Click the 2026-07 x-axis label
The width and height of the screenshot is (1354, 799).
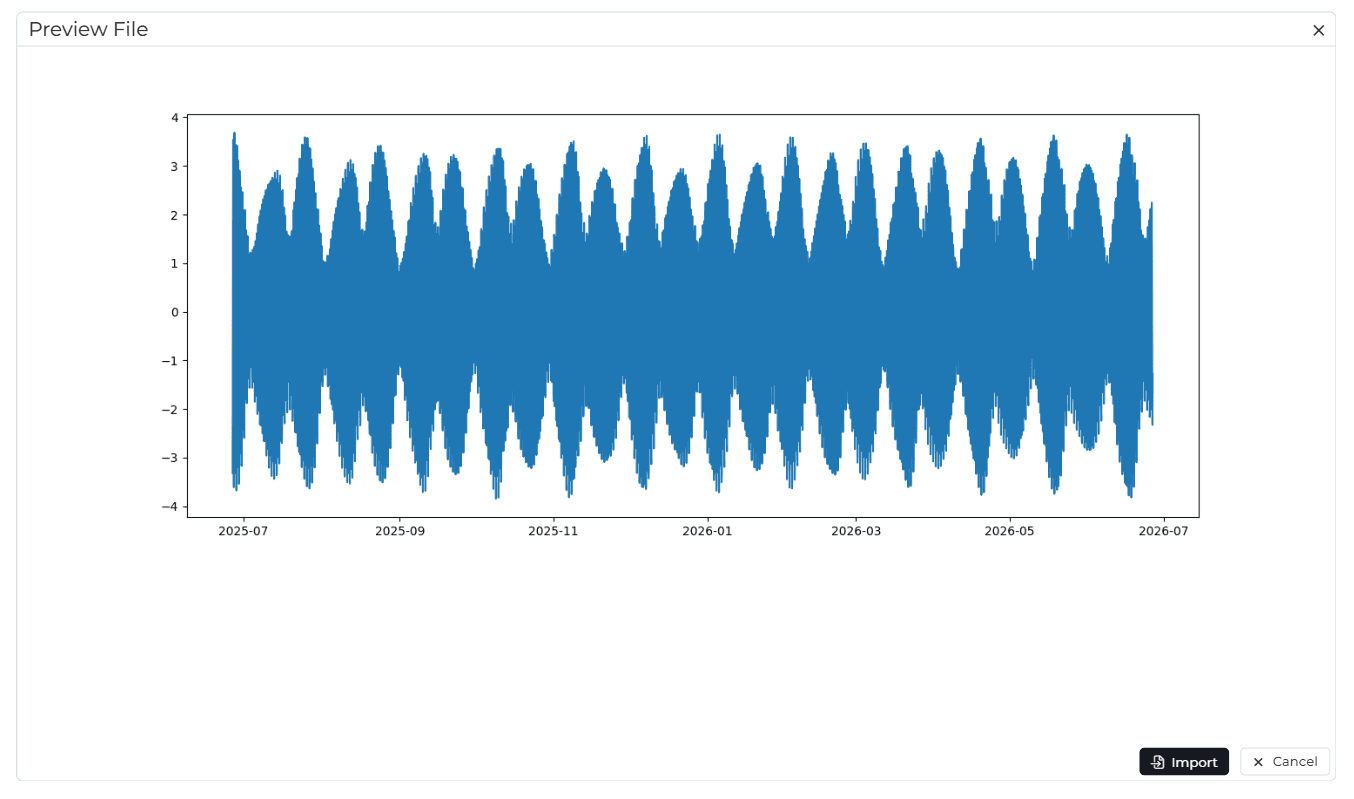(1163, 531)
